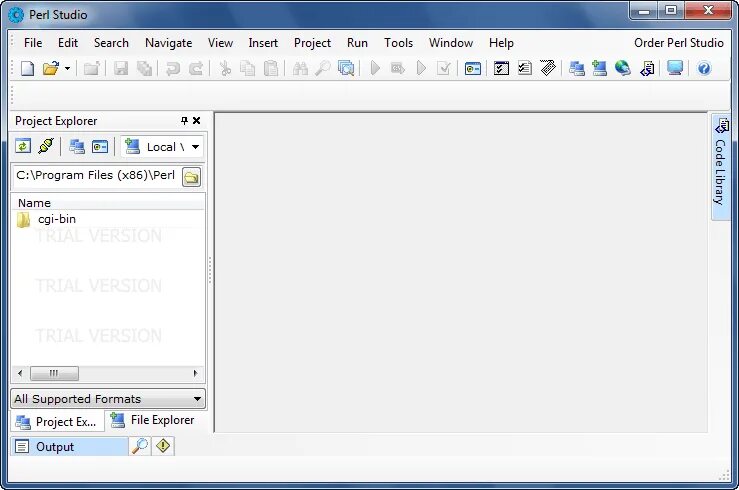Create a new file with the blank page icon
This screenshot has width=739, height=490.
tap(27, 68)
